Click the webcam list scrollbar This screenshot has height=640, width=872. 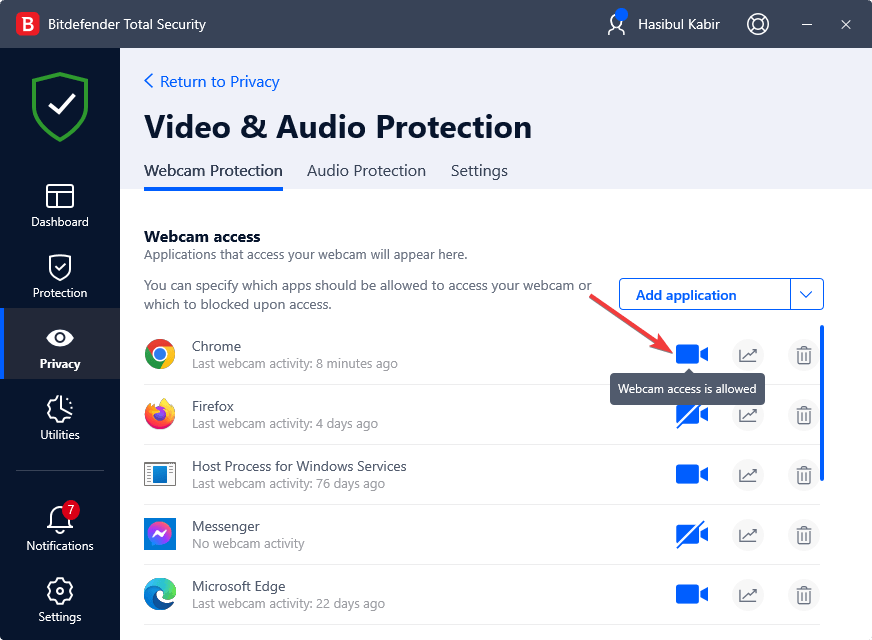coord(822,400)
